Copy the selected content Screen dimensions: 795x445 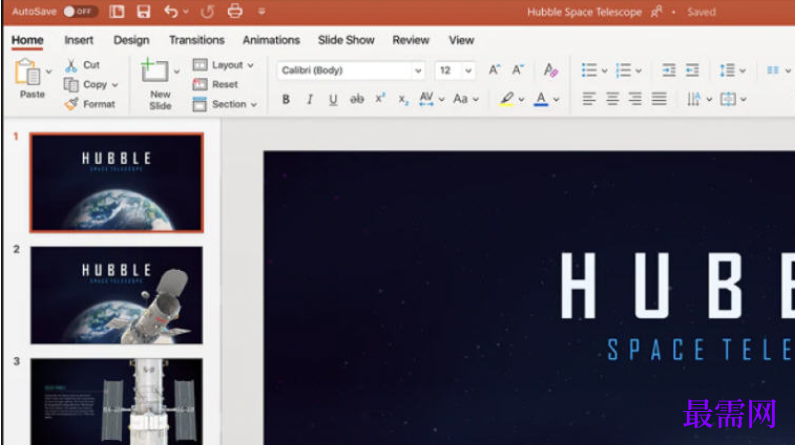click(x=86, y=85)
